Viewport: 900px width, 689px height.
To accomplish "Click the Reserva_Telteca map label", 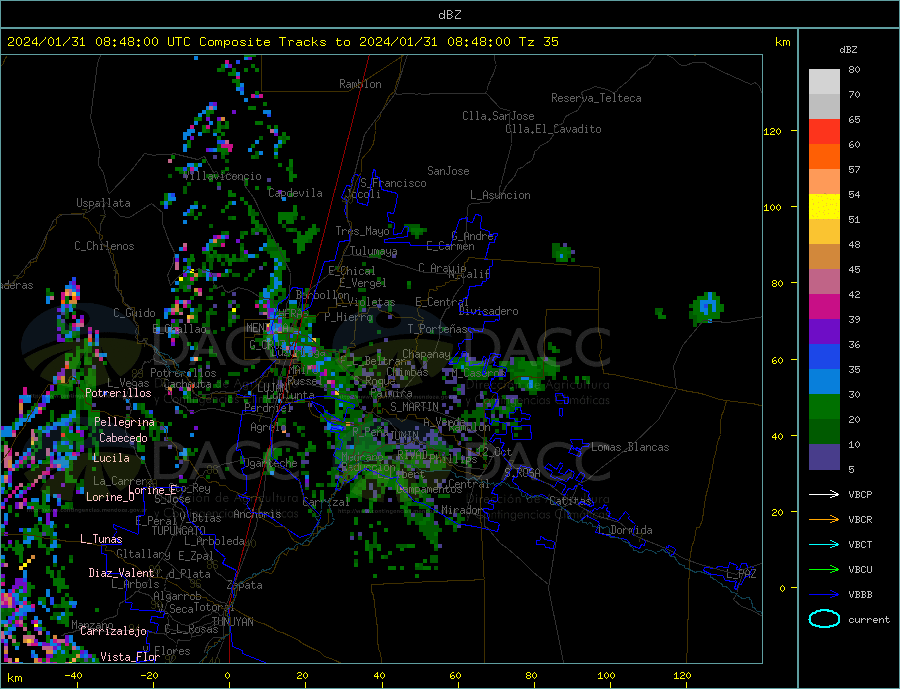I will [x=596, y=98].
